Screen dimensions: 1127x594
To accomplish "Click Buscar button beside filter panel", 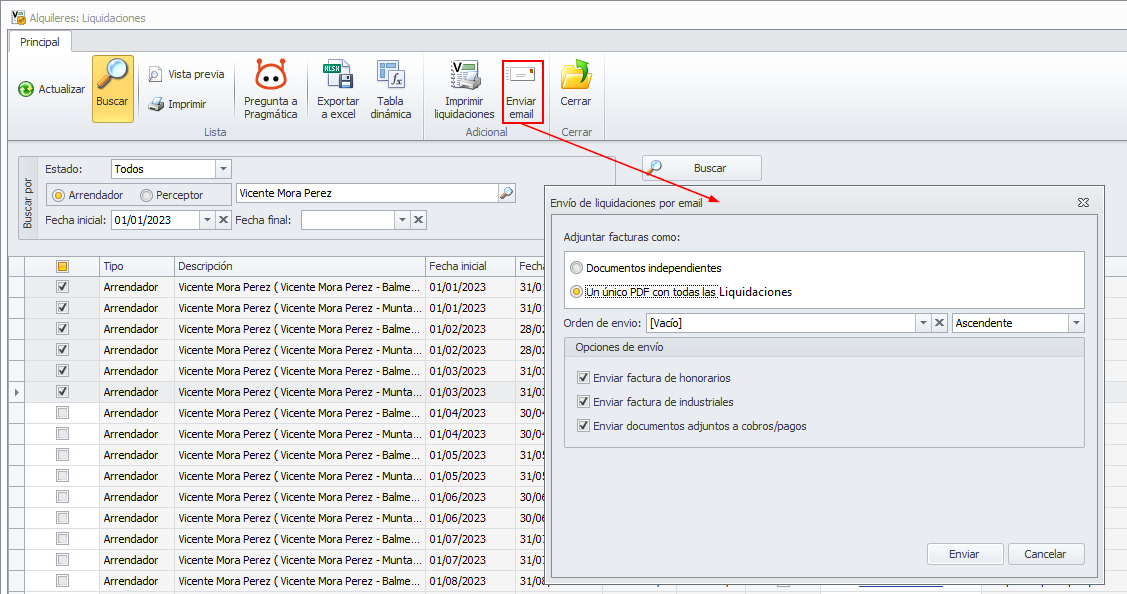I will (x=702, y=168).
